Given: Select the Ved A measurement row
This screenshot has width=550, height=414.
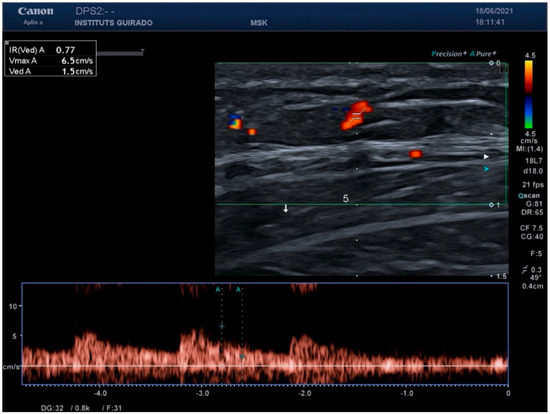Looking at the screenshot, I should 51,71.
